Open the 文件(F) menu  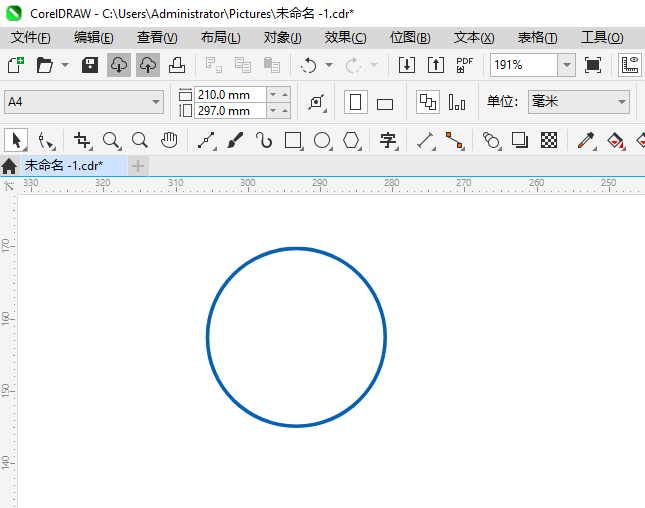click(31, 38)
